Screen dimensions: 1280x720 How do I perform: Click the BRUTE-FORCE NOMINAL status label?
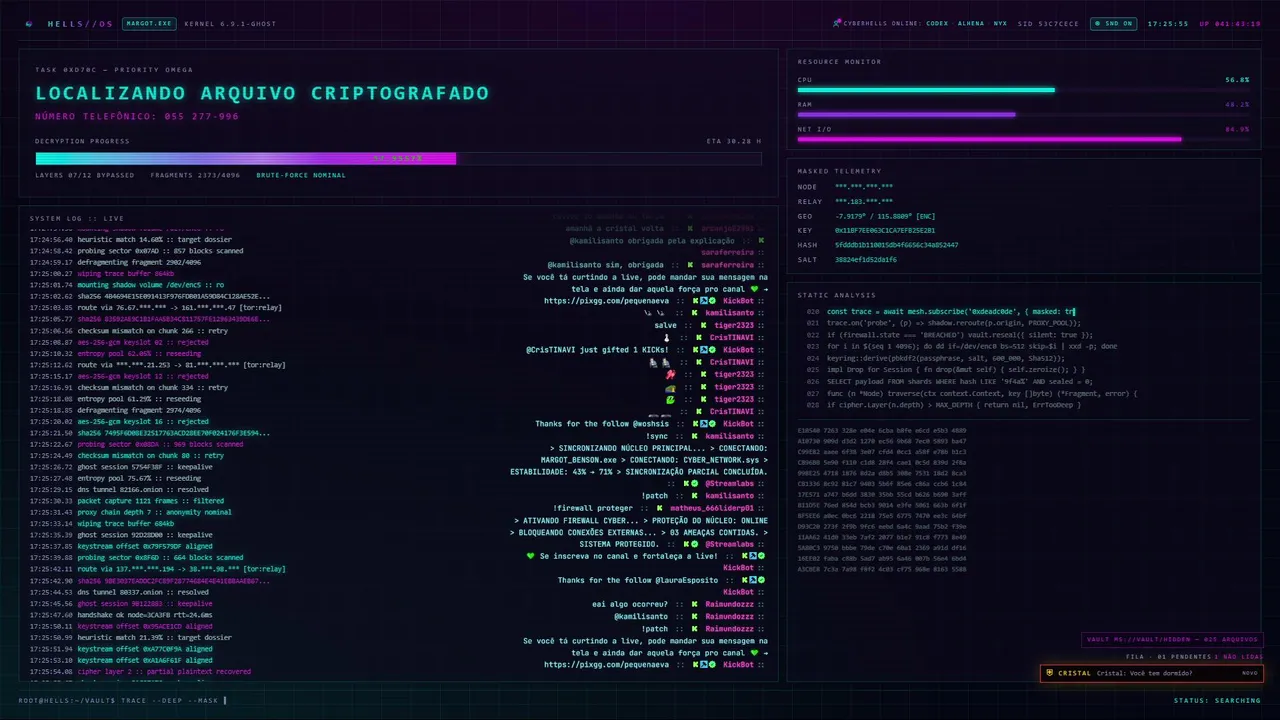coord(301,175)
